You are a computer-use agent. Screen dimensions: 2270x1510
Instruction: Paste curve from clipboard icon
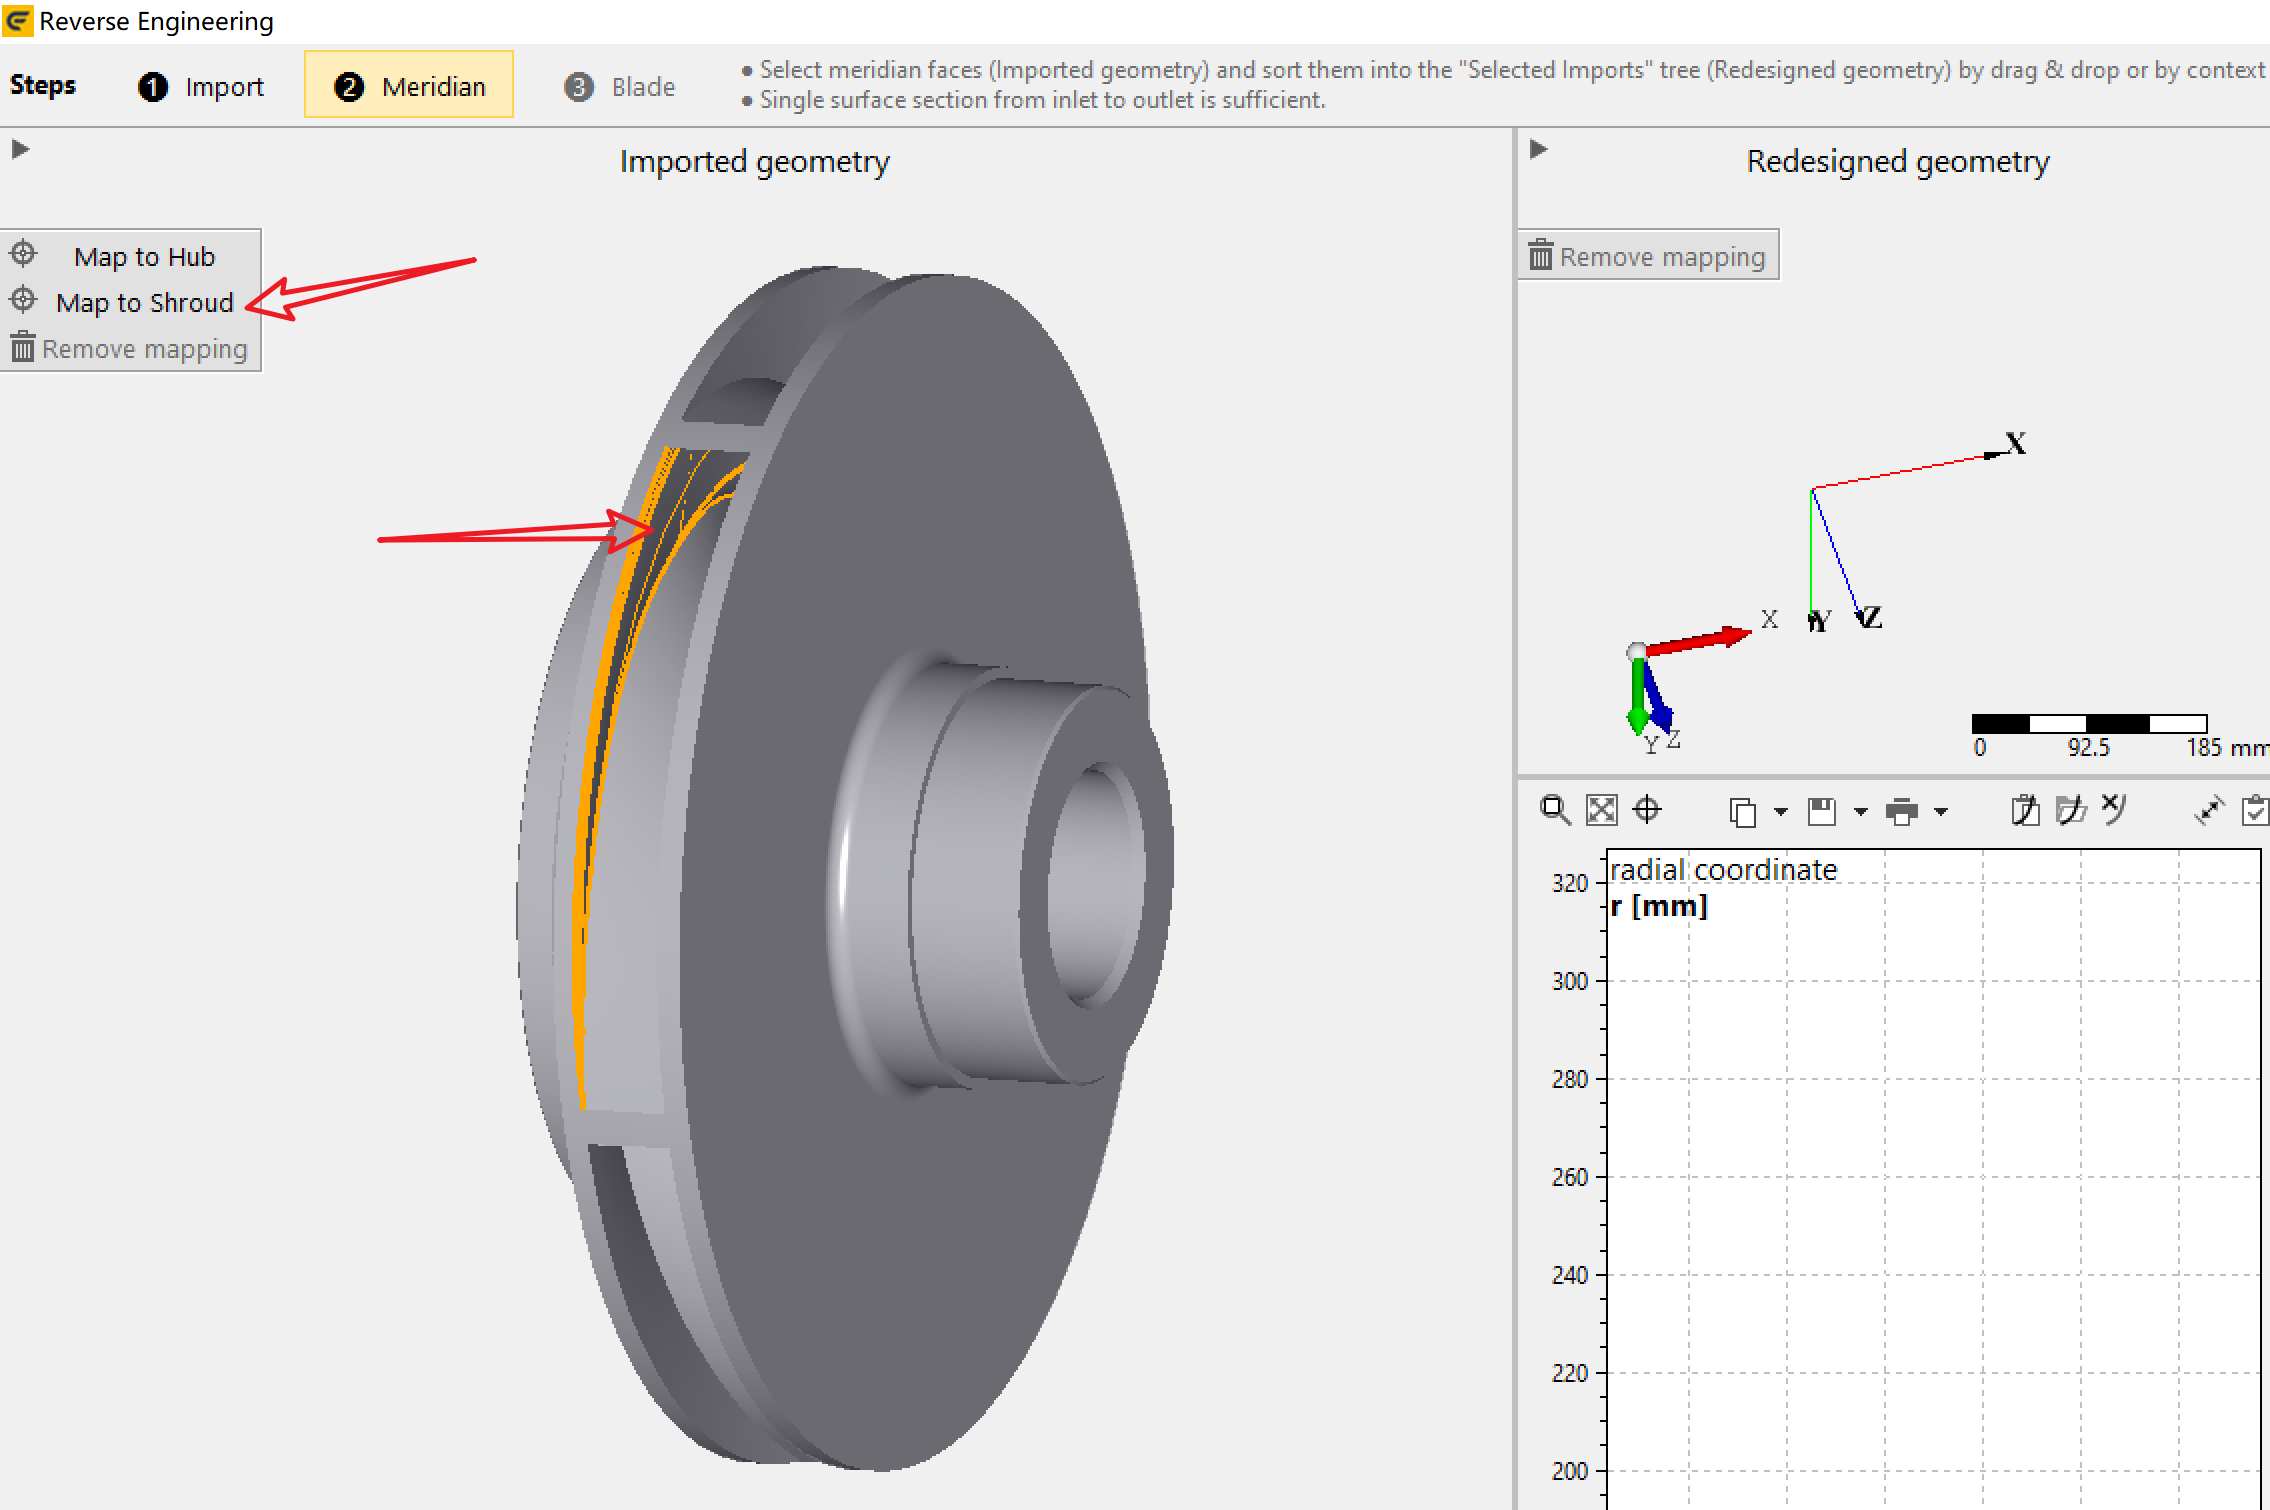tap(2025, 810)
